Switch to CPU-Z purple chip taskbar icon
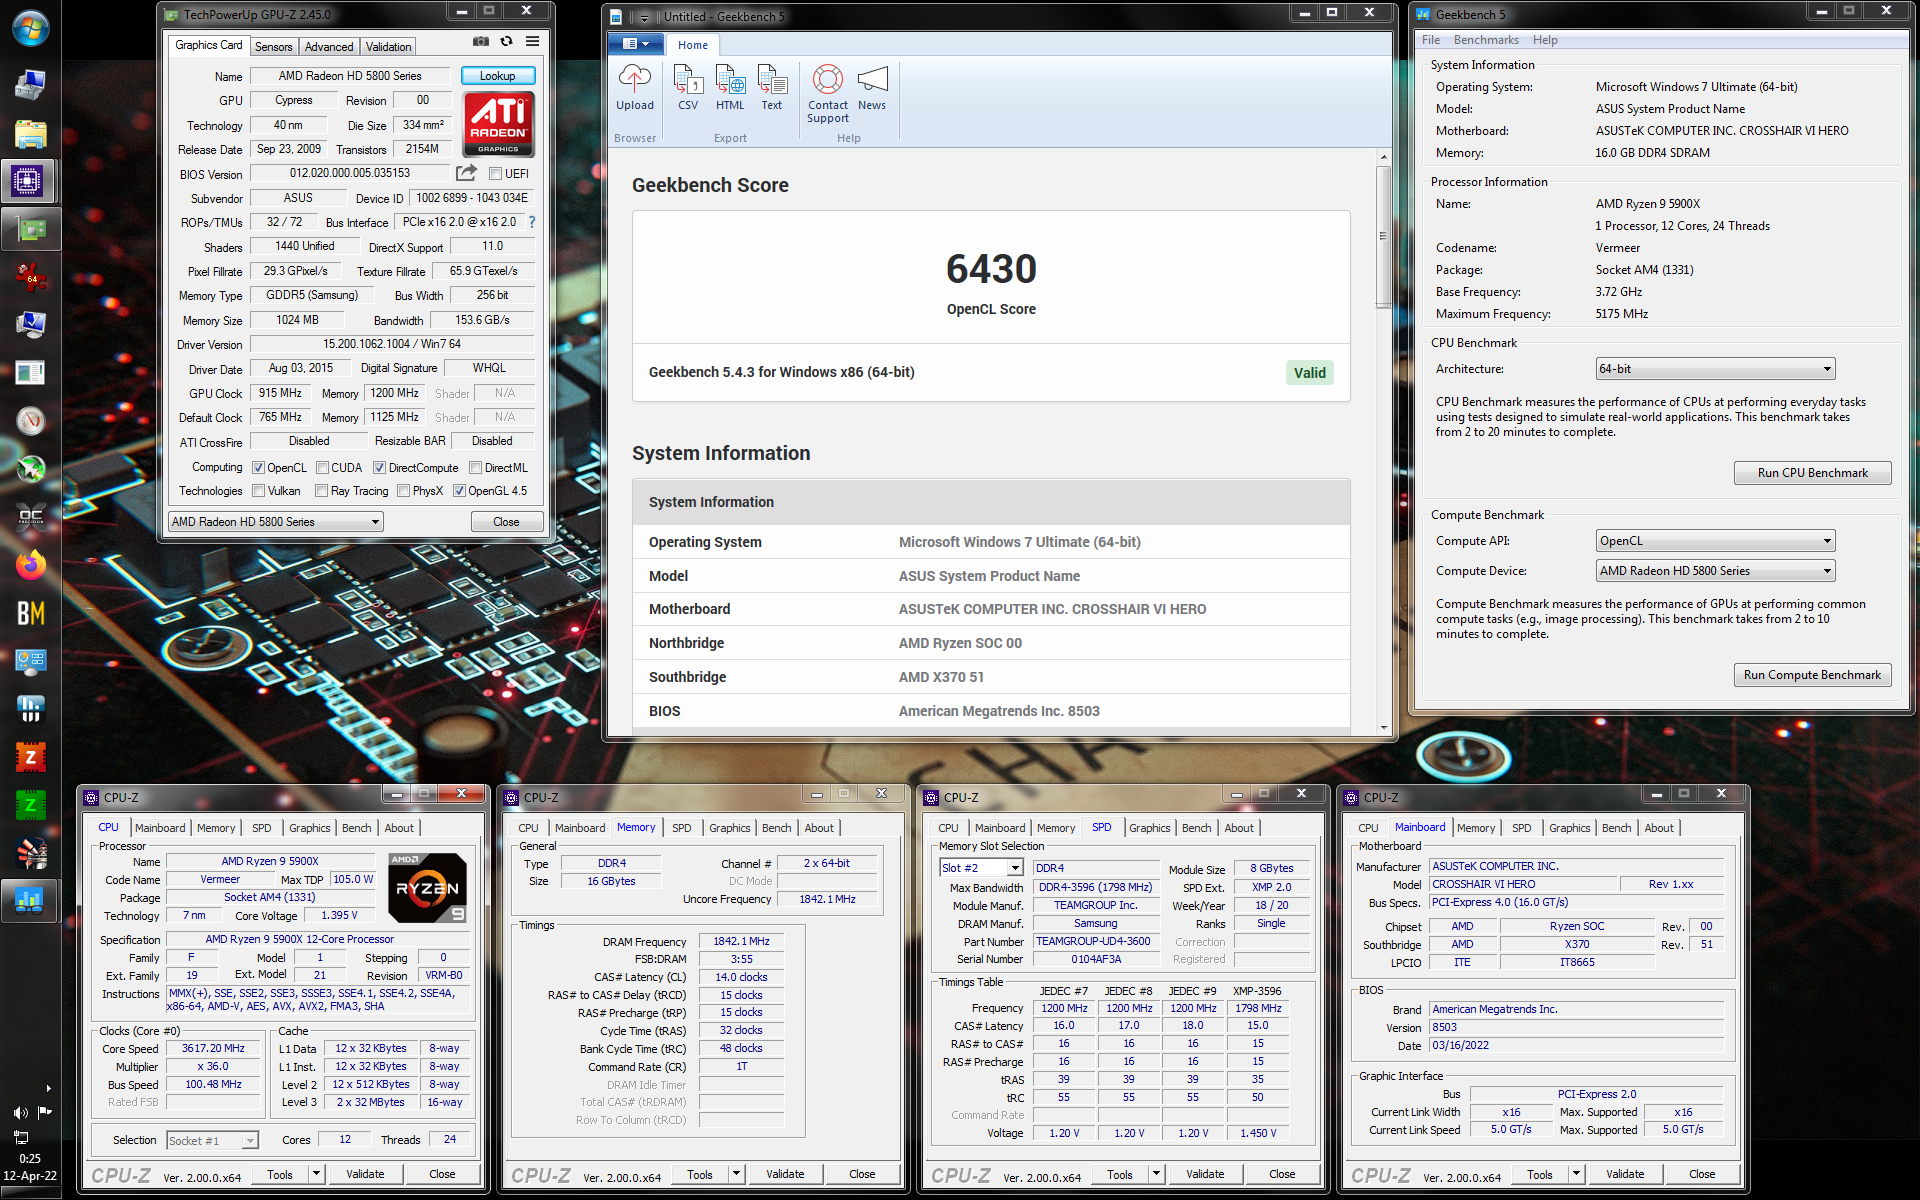The image size is (1920, 1200). point(28,181)
